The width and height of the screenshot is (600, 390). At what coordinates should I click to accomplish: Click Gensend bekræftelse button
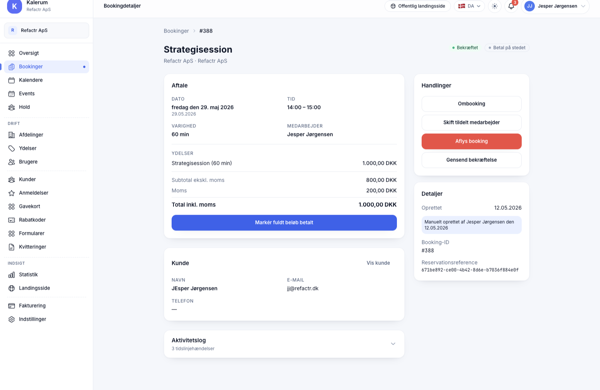coord(471,160)
